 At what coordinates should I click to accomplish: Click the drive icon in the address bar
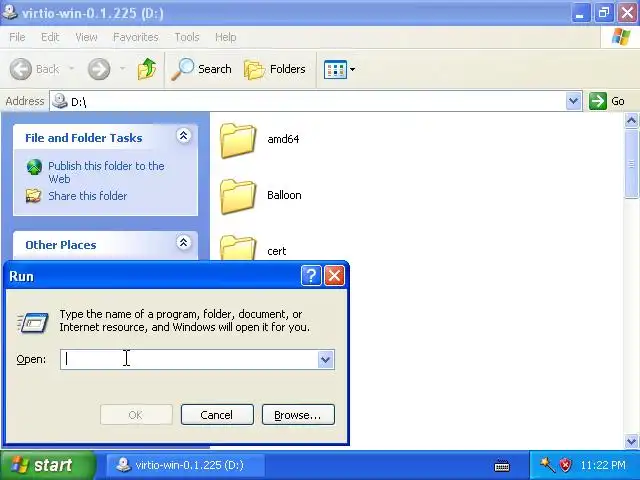60,100
